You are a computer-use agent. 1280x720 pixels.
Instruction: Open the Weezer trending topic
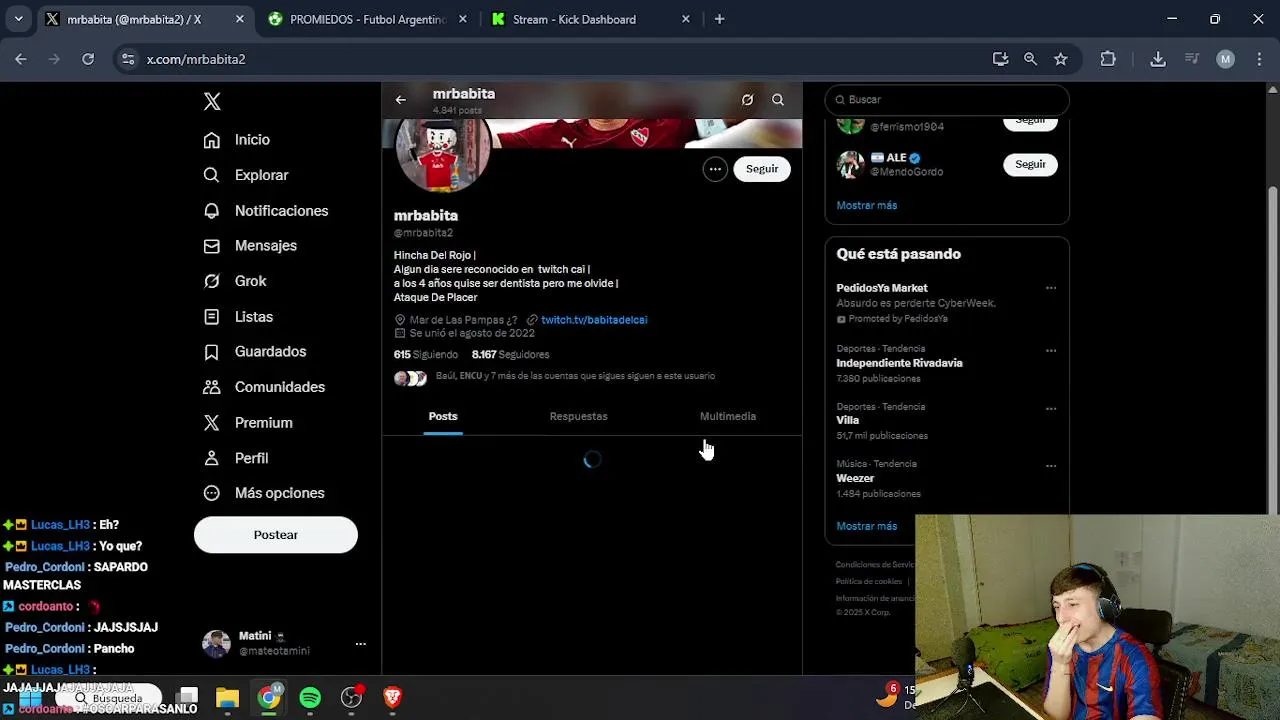[855, 478]
